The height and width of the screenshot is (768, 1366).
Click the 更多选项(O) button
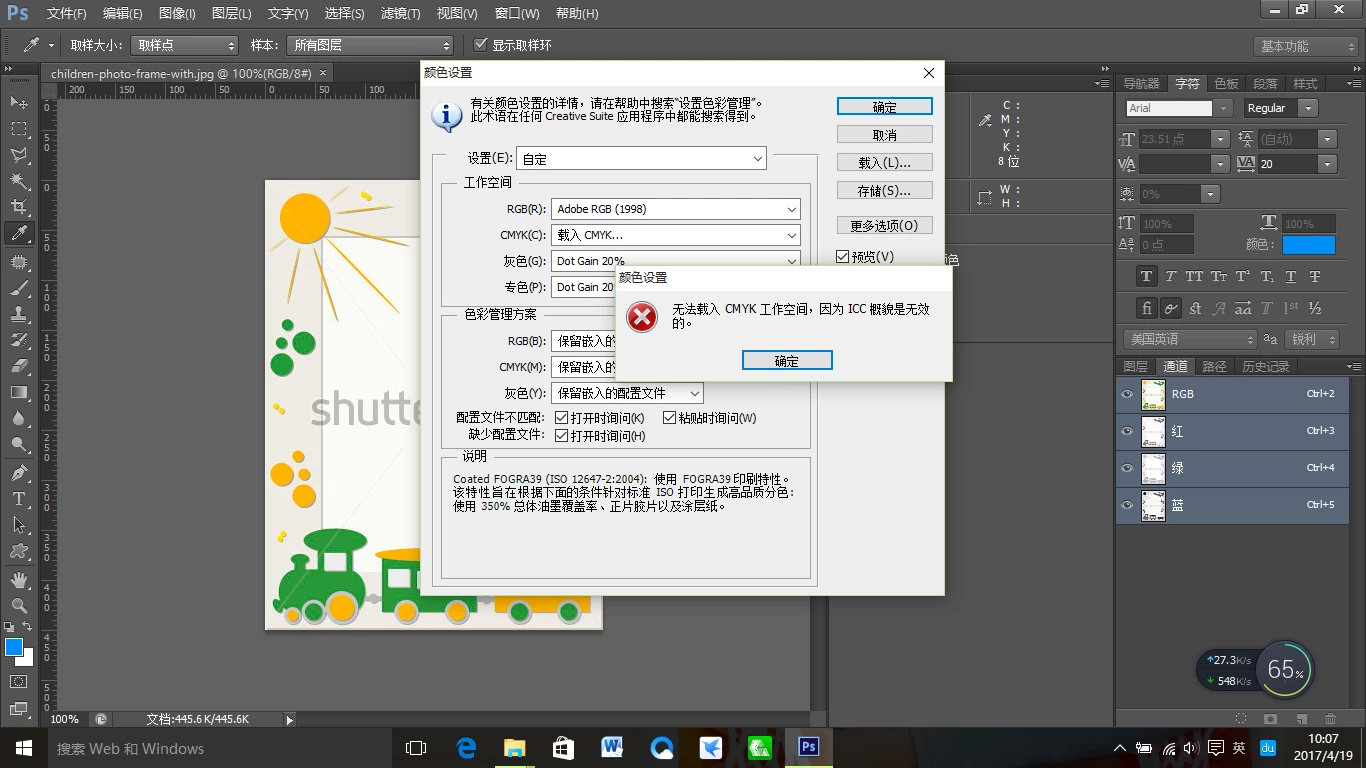pyautogui.click(x=885, y=225)
